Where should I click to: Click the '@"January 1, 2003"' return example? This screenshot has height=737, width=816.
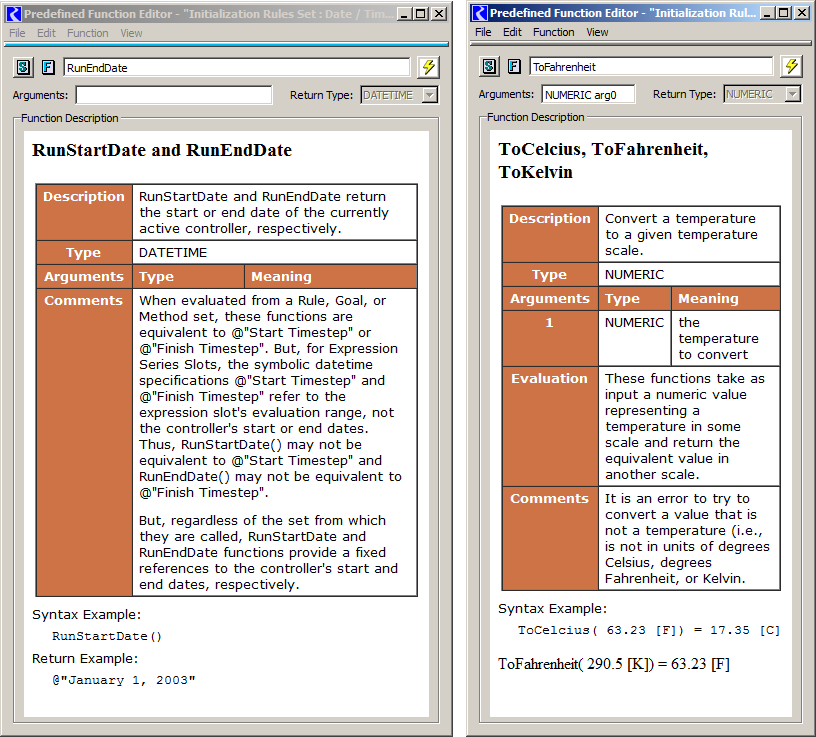click(124, 680)
